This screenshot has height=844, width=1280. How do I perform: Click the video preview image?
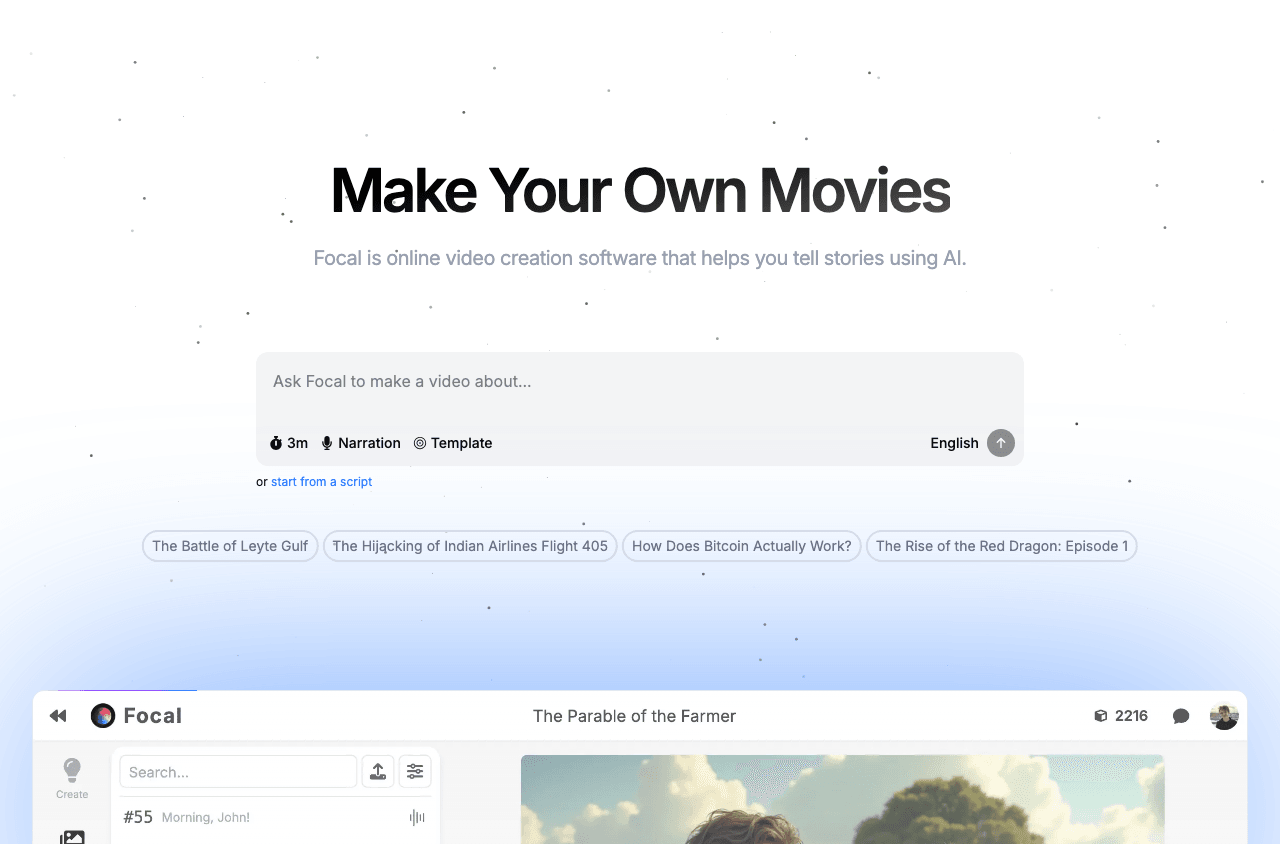843,800
